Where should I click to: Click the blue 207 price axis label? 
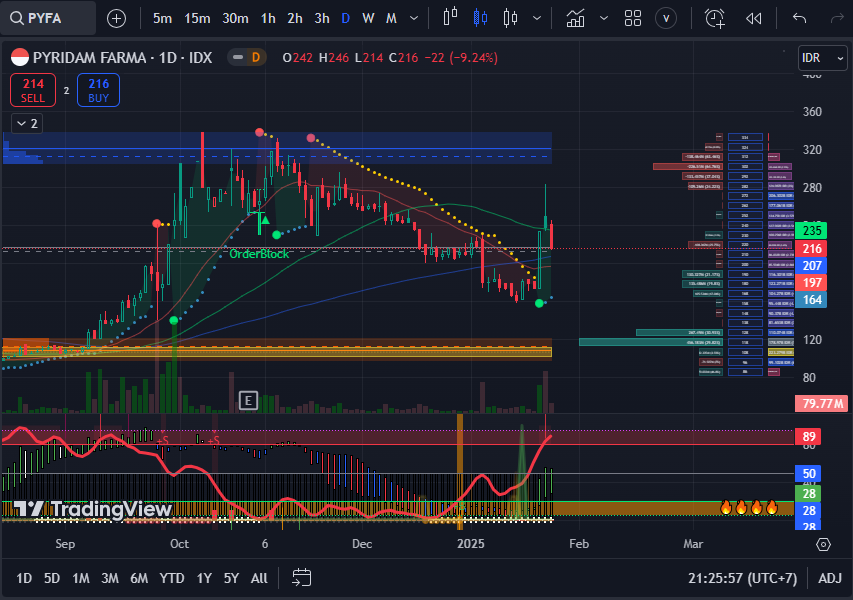(x=811, y=265)
